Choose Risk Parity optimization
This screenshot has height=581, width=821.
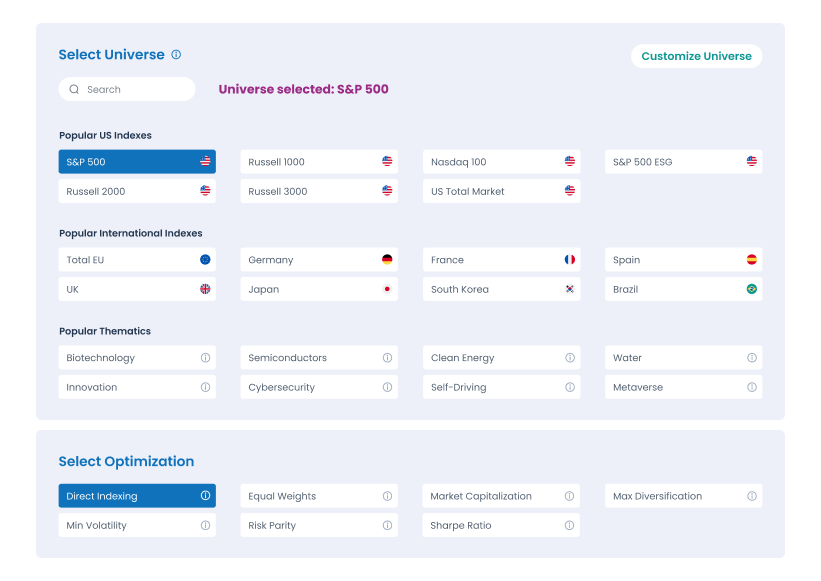[319, 525]
